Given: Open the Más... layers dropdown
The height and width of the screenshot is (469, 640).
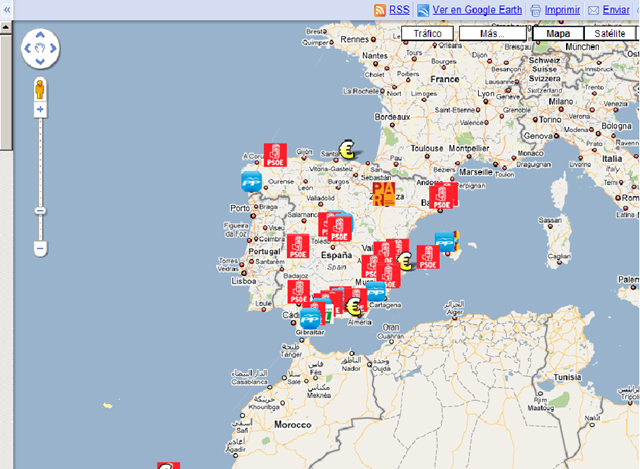Looking at the screenshot, I should point(492,33).
